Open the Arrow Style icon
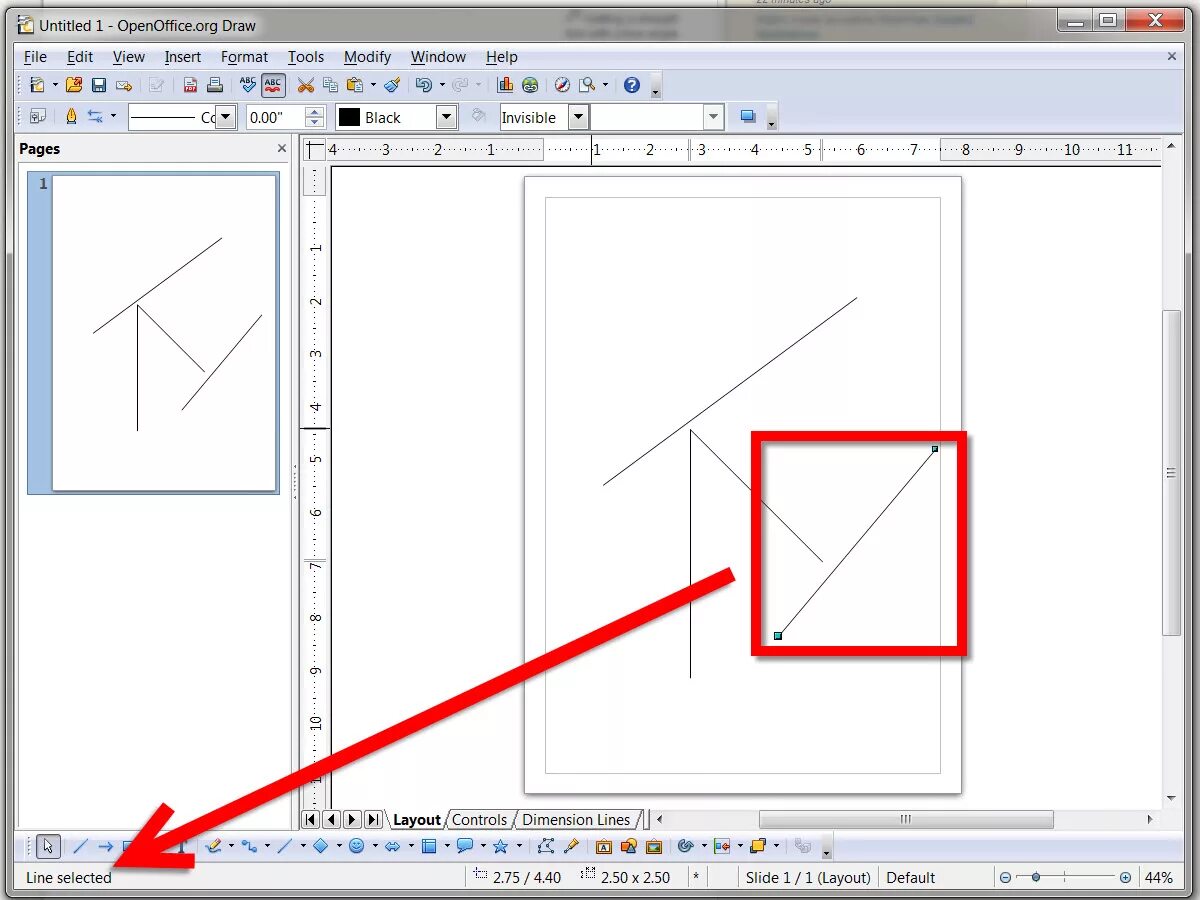 tap(96, 117)
